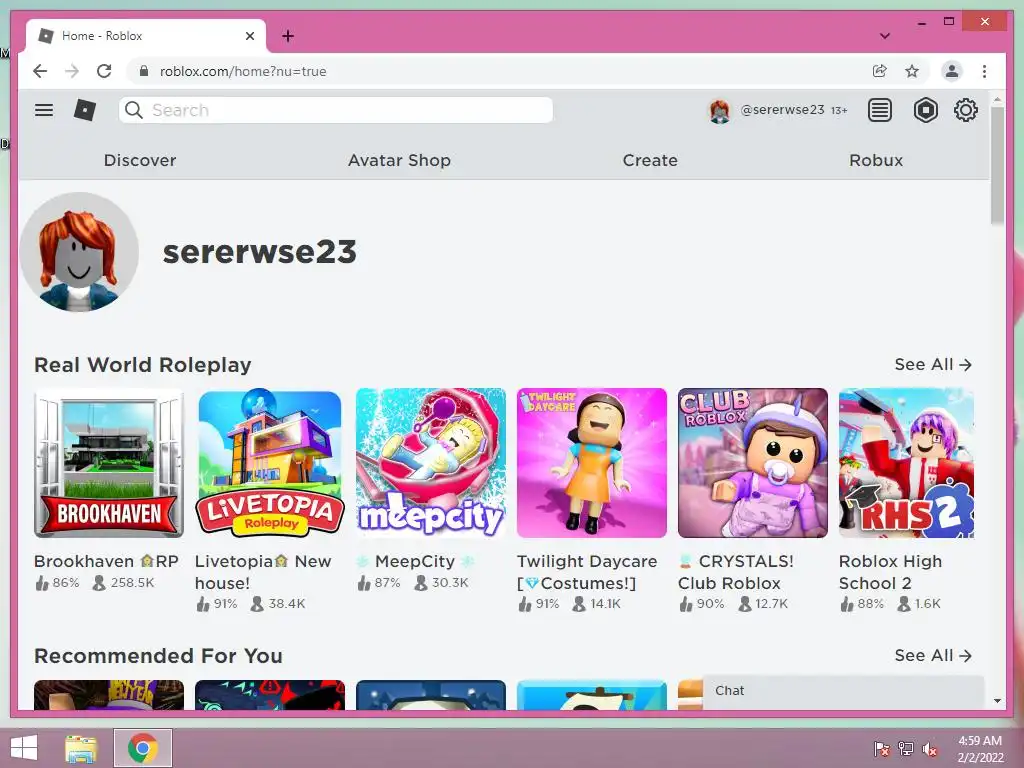Close the Home - Roblox tab
1024x768 pixels.
click(249, 36)
